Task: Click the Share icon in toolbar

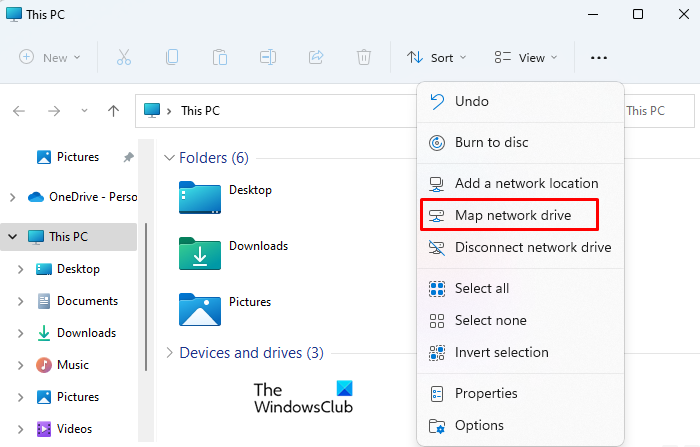Action: pyautogui.click(x=316, y=57)
